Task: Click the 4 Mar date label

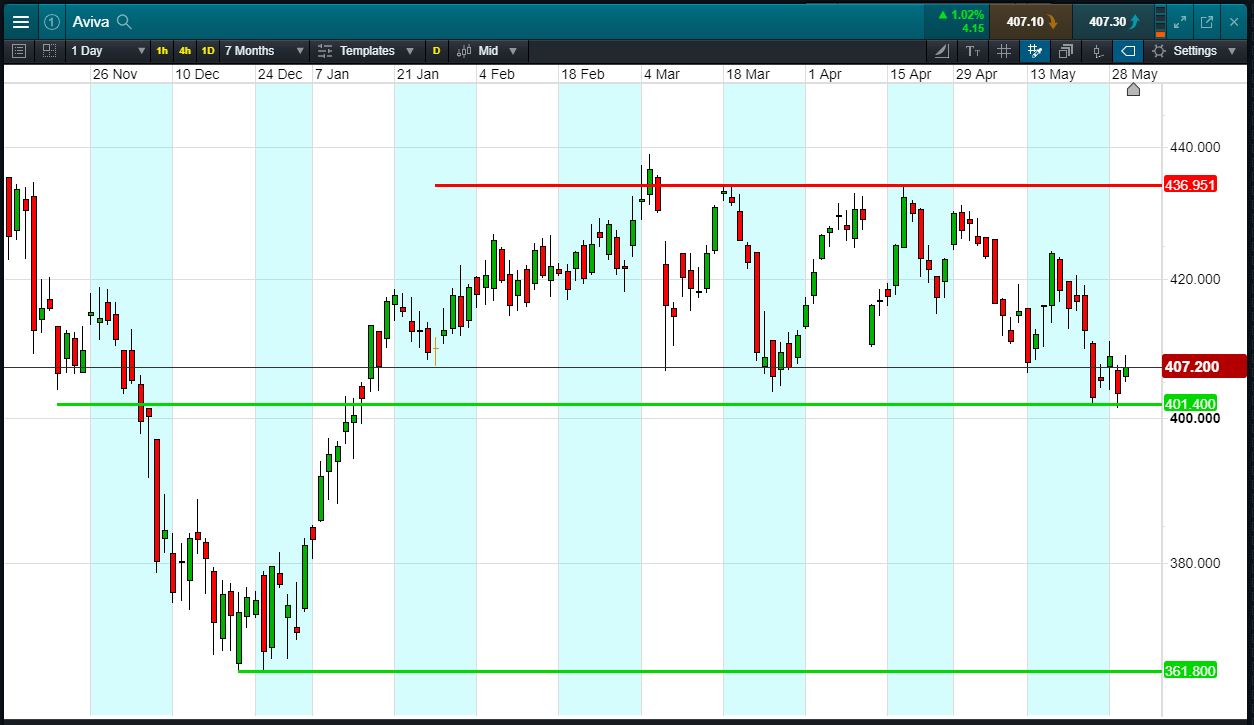Action: point(661,74)
